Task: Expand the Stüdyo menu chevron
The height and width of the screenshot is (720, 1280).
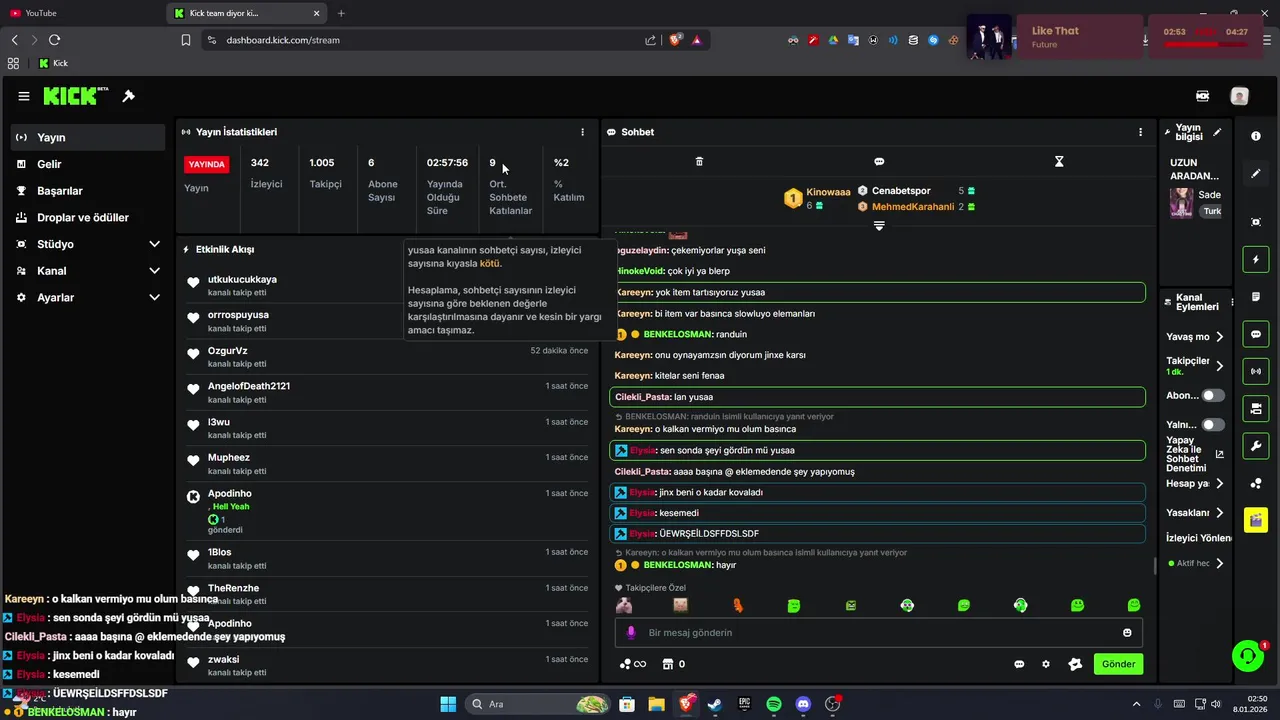Action: point(154,244)
